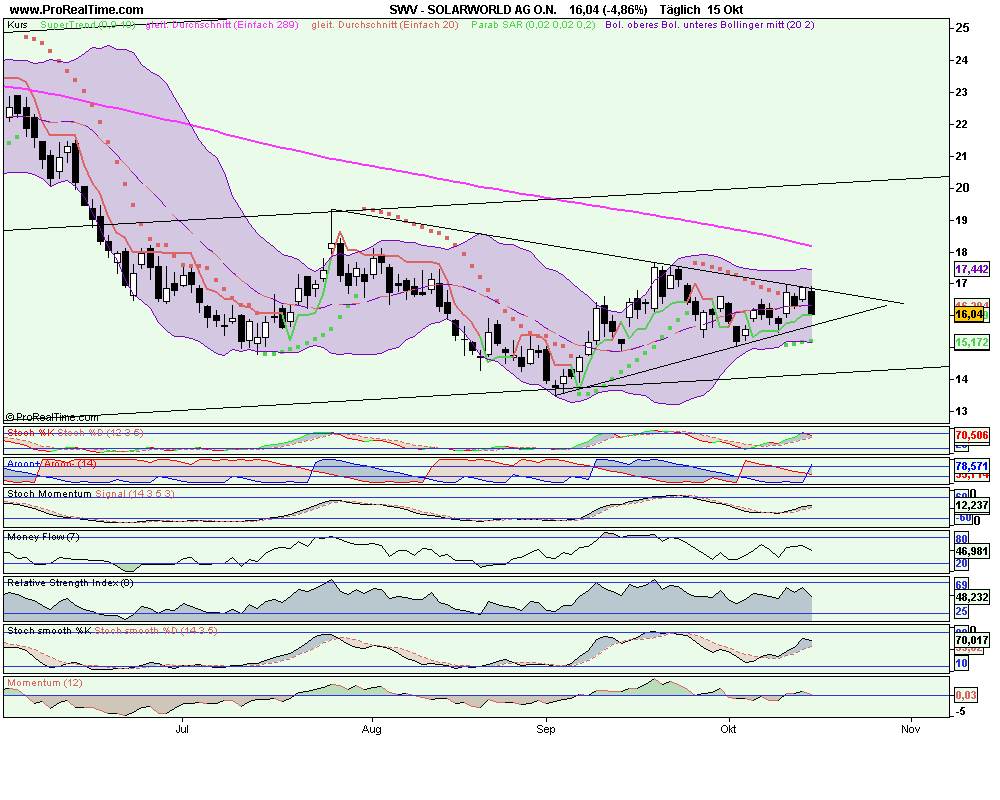Click the Jul month marker
1000x800 pixels.
182,729
